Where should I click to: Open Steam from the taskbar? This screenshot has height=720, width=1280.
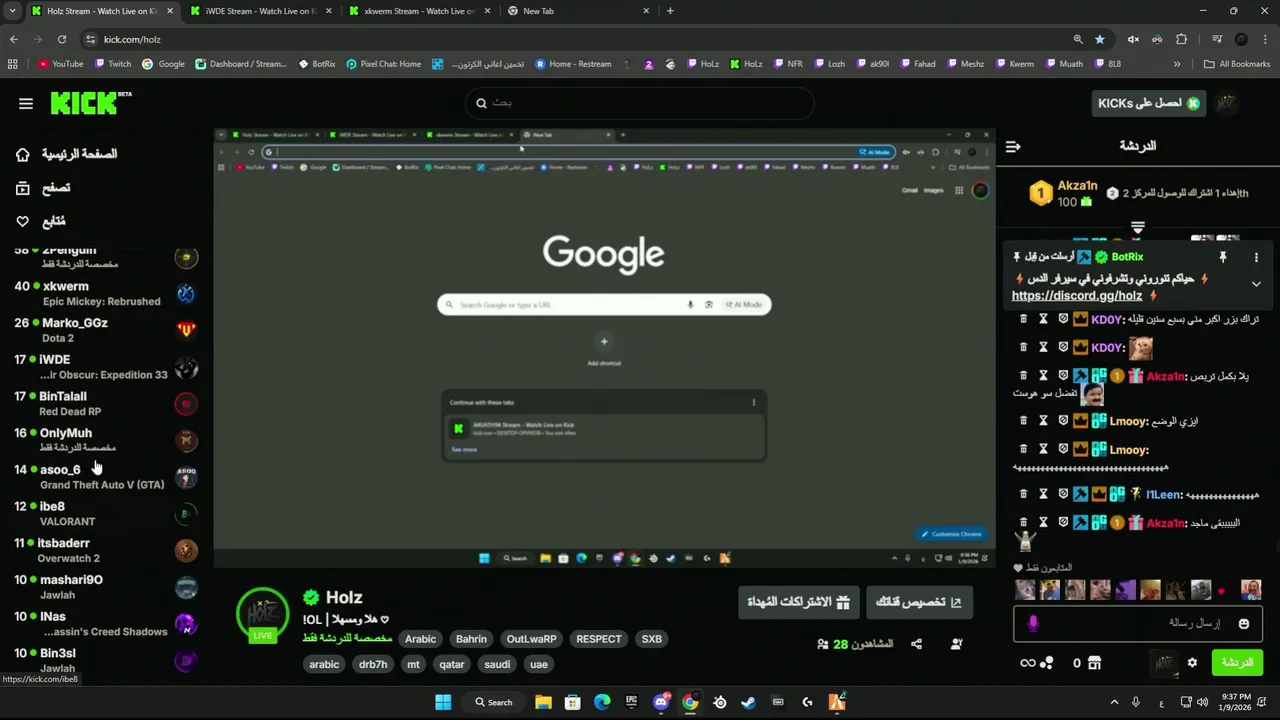[748, 702]
